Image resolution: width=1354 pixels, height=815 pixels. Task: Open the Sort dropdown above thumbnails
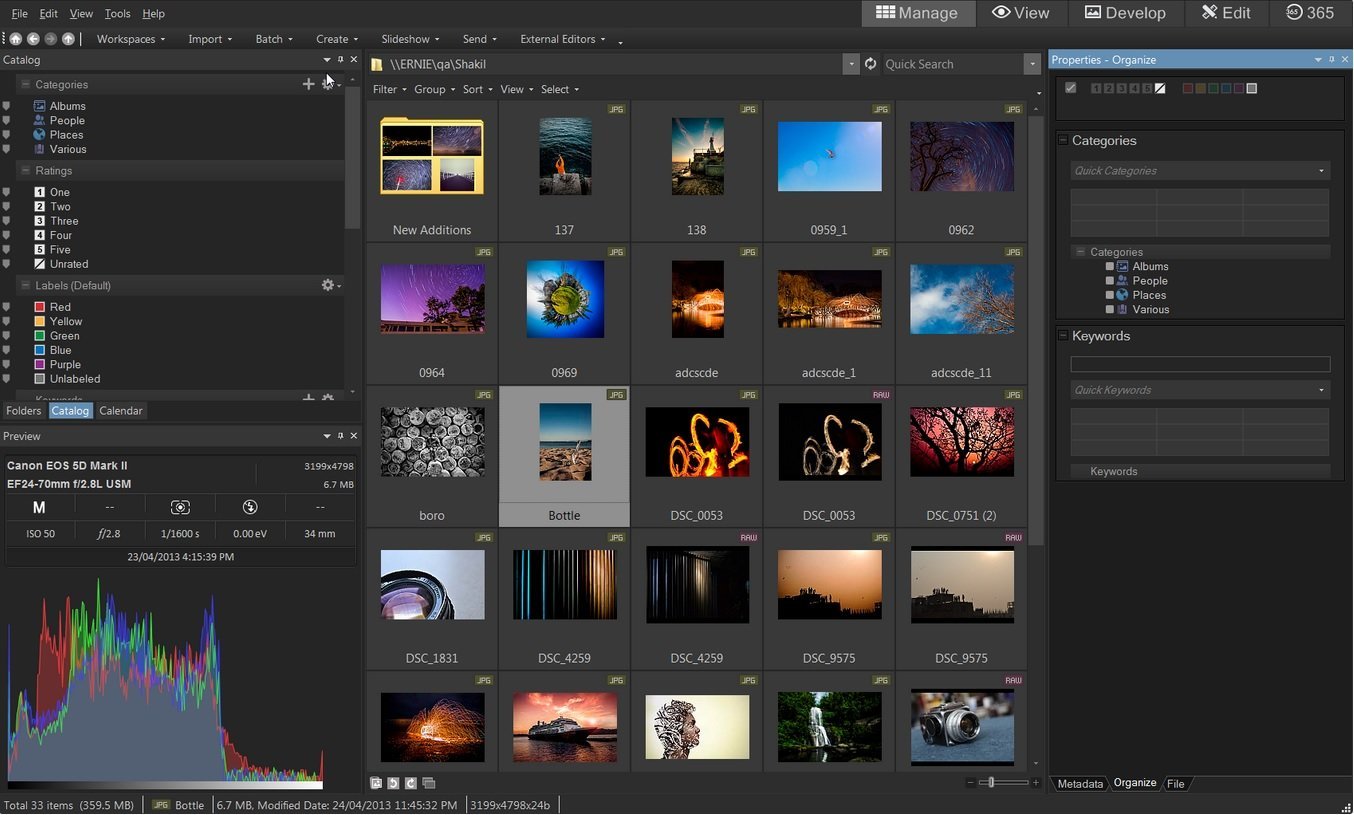click(x=476, y=89)
